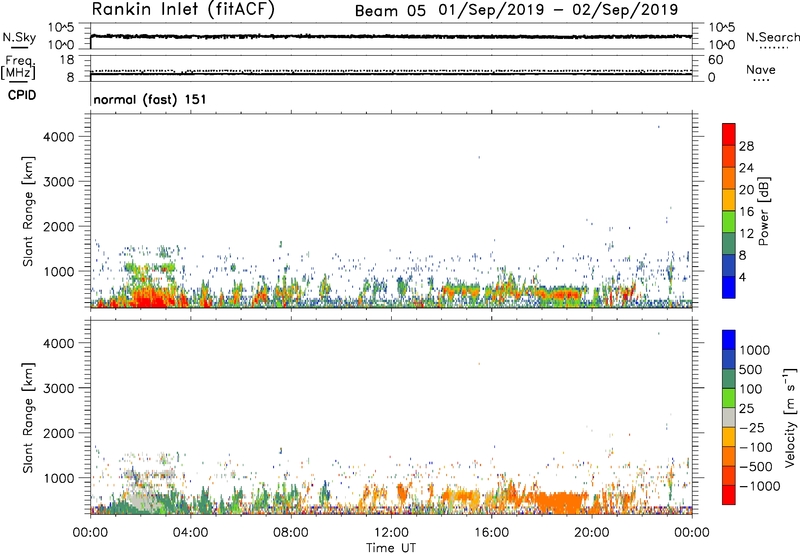This screenshot has width=800, height=554.
Task: Click the '1000' value on the Velocity scale
Action: click(755, 350)
